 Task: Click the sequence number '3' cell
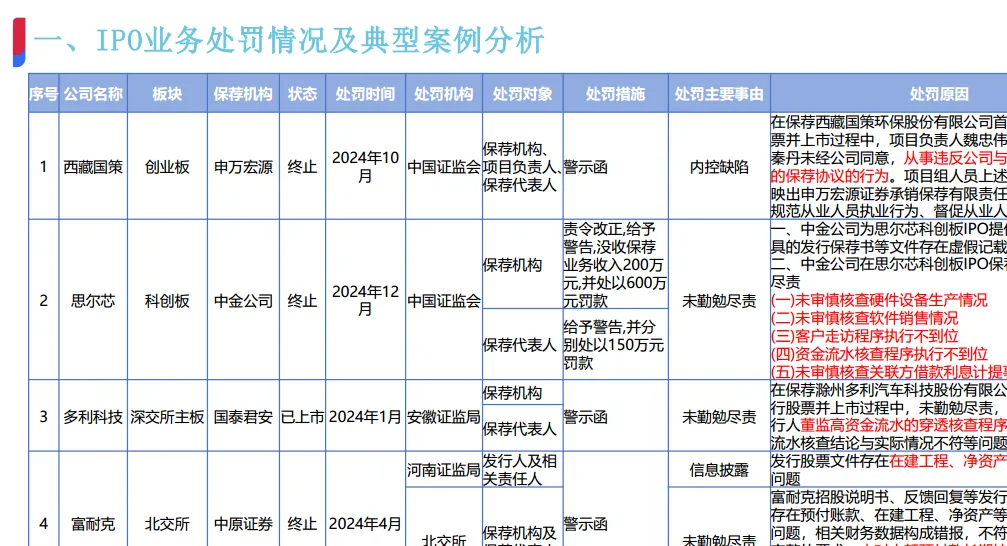point(44,416)
